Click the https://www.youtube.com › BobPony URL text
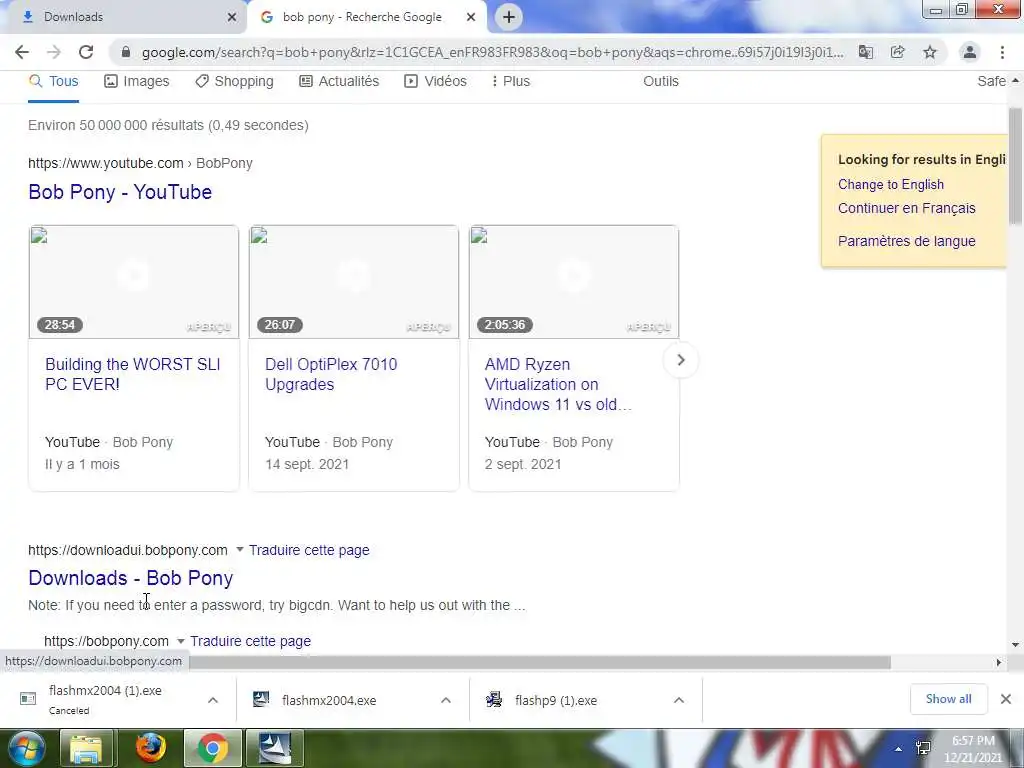This screenshot has height=768, width=1024. point(140,163)
